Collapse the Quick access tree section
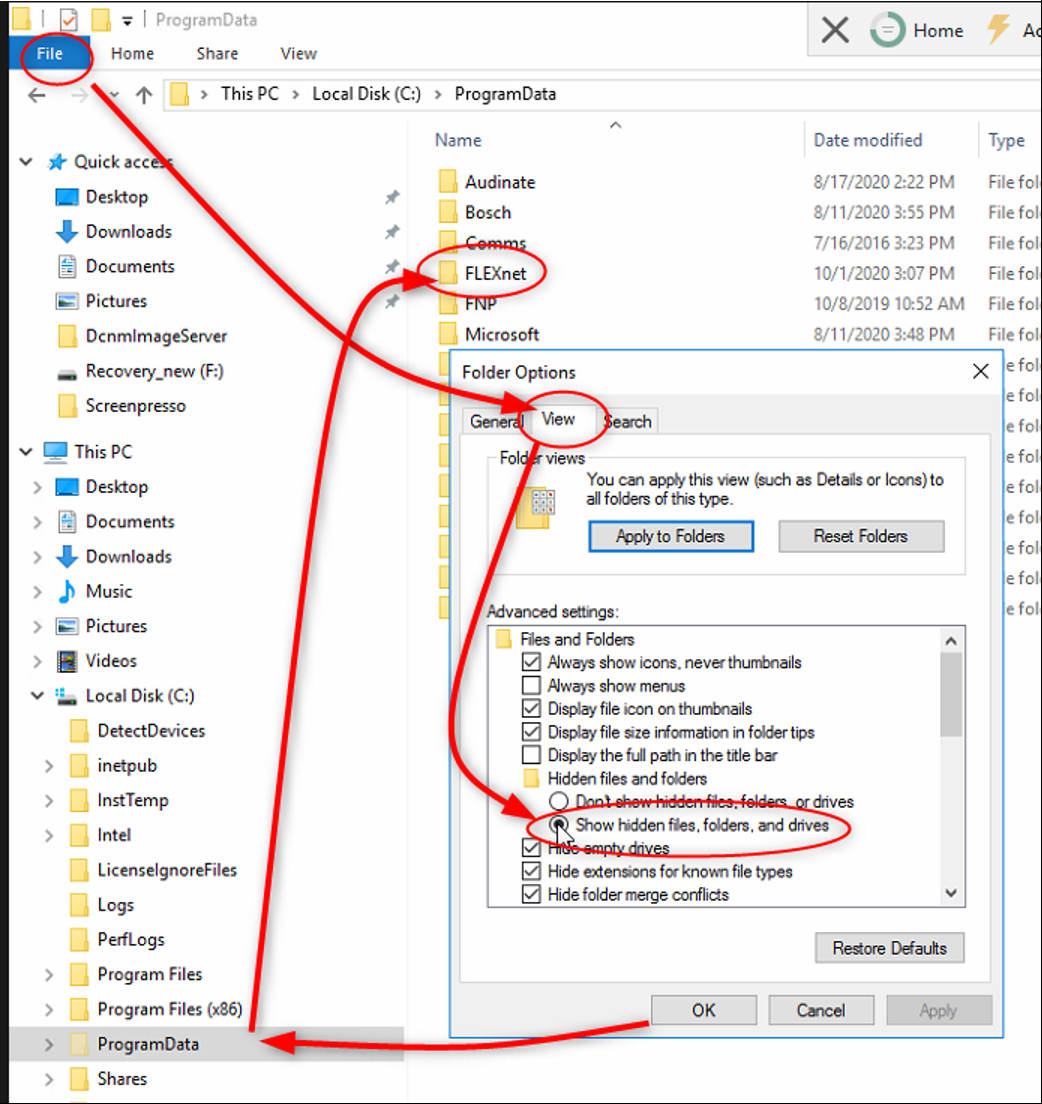This screenshot has width=1042, height=1104. (x=26, y=162)
